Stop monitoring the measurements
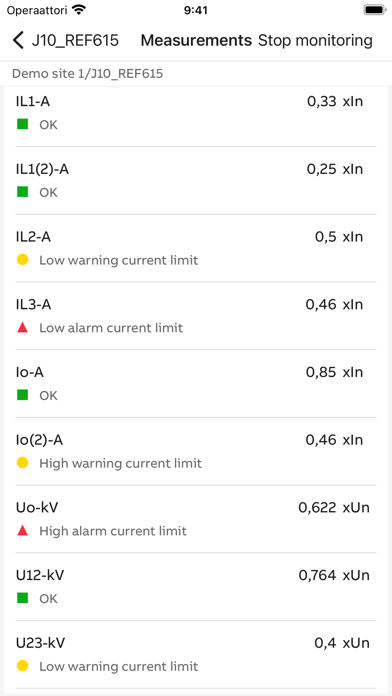Viewport: 392px width, 696px height. (315, 40)
